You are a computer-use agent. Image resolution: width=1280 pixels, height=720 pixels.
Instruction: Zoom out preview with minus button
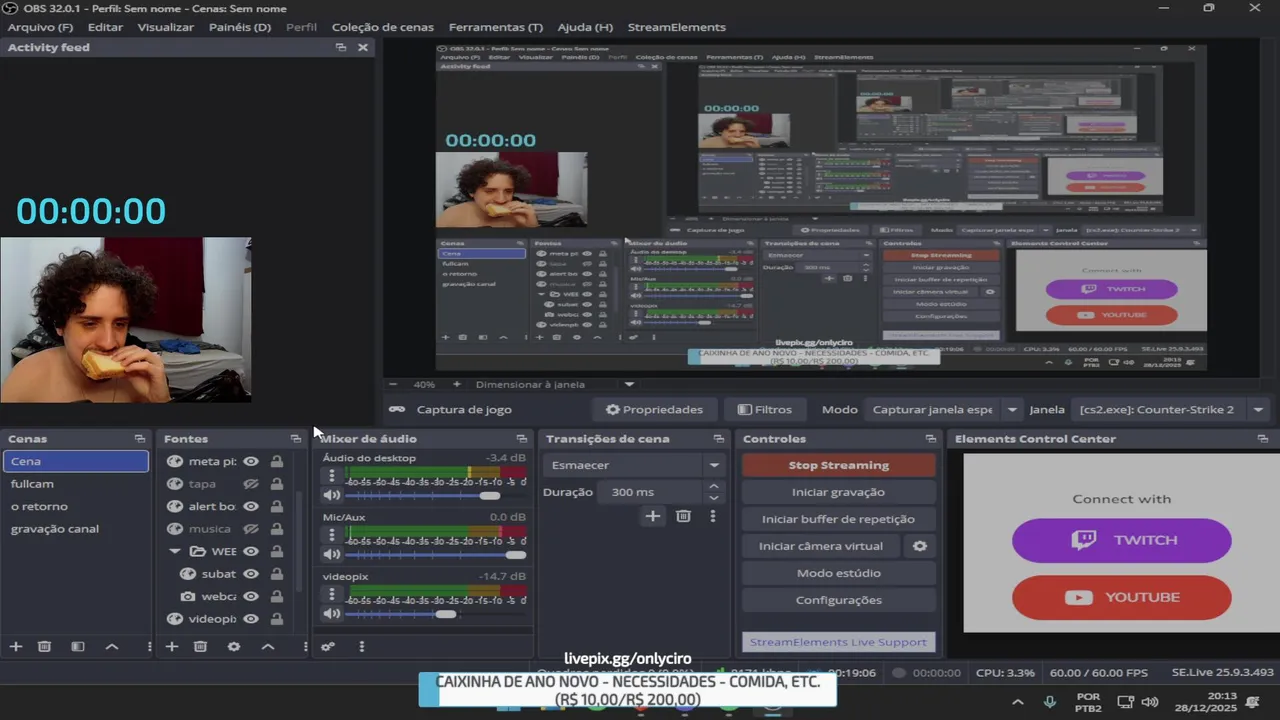[393, 384]
